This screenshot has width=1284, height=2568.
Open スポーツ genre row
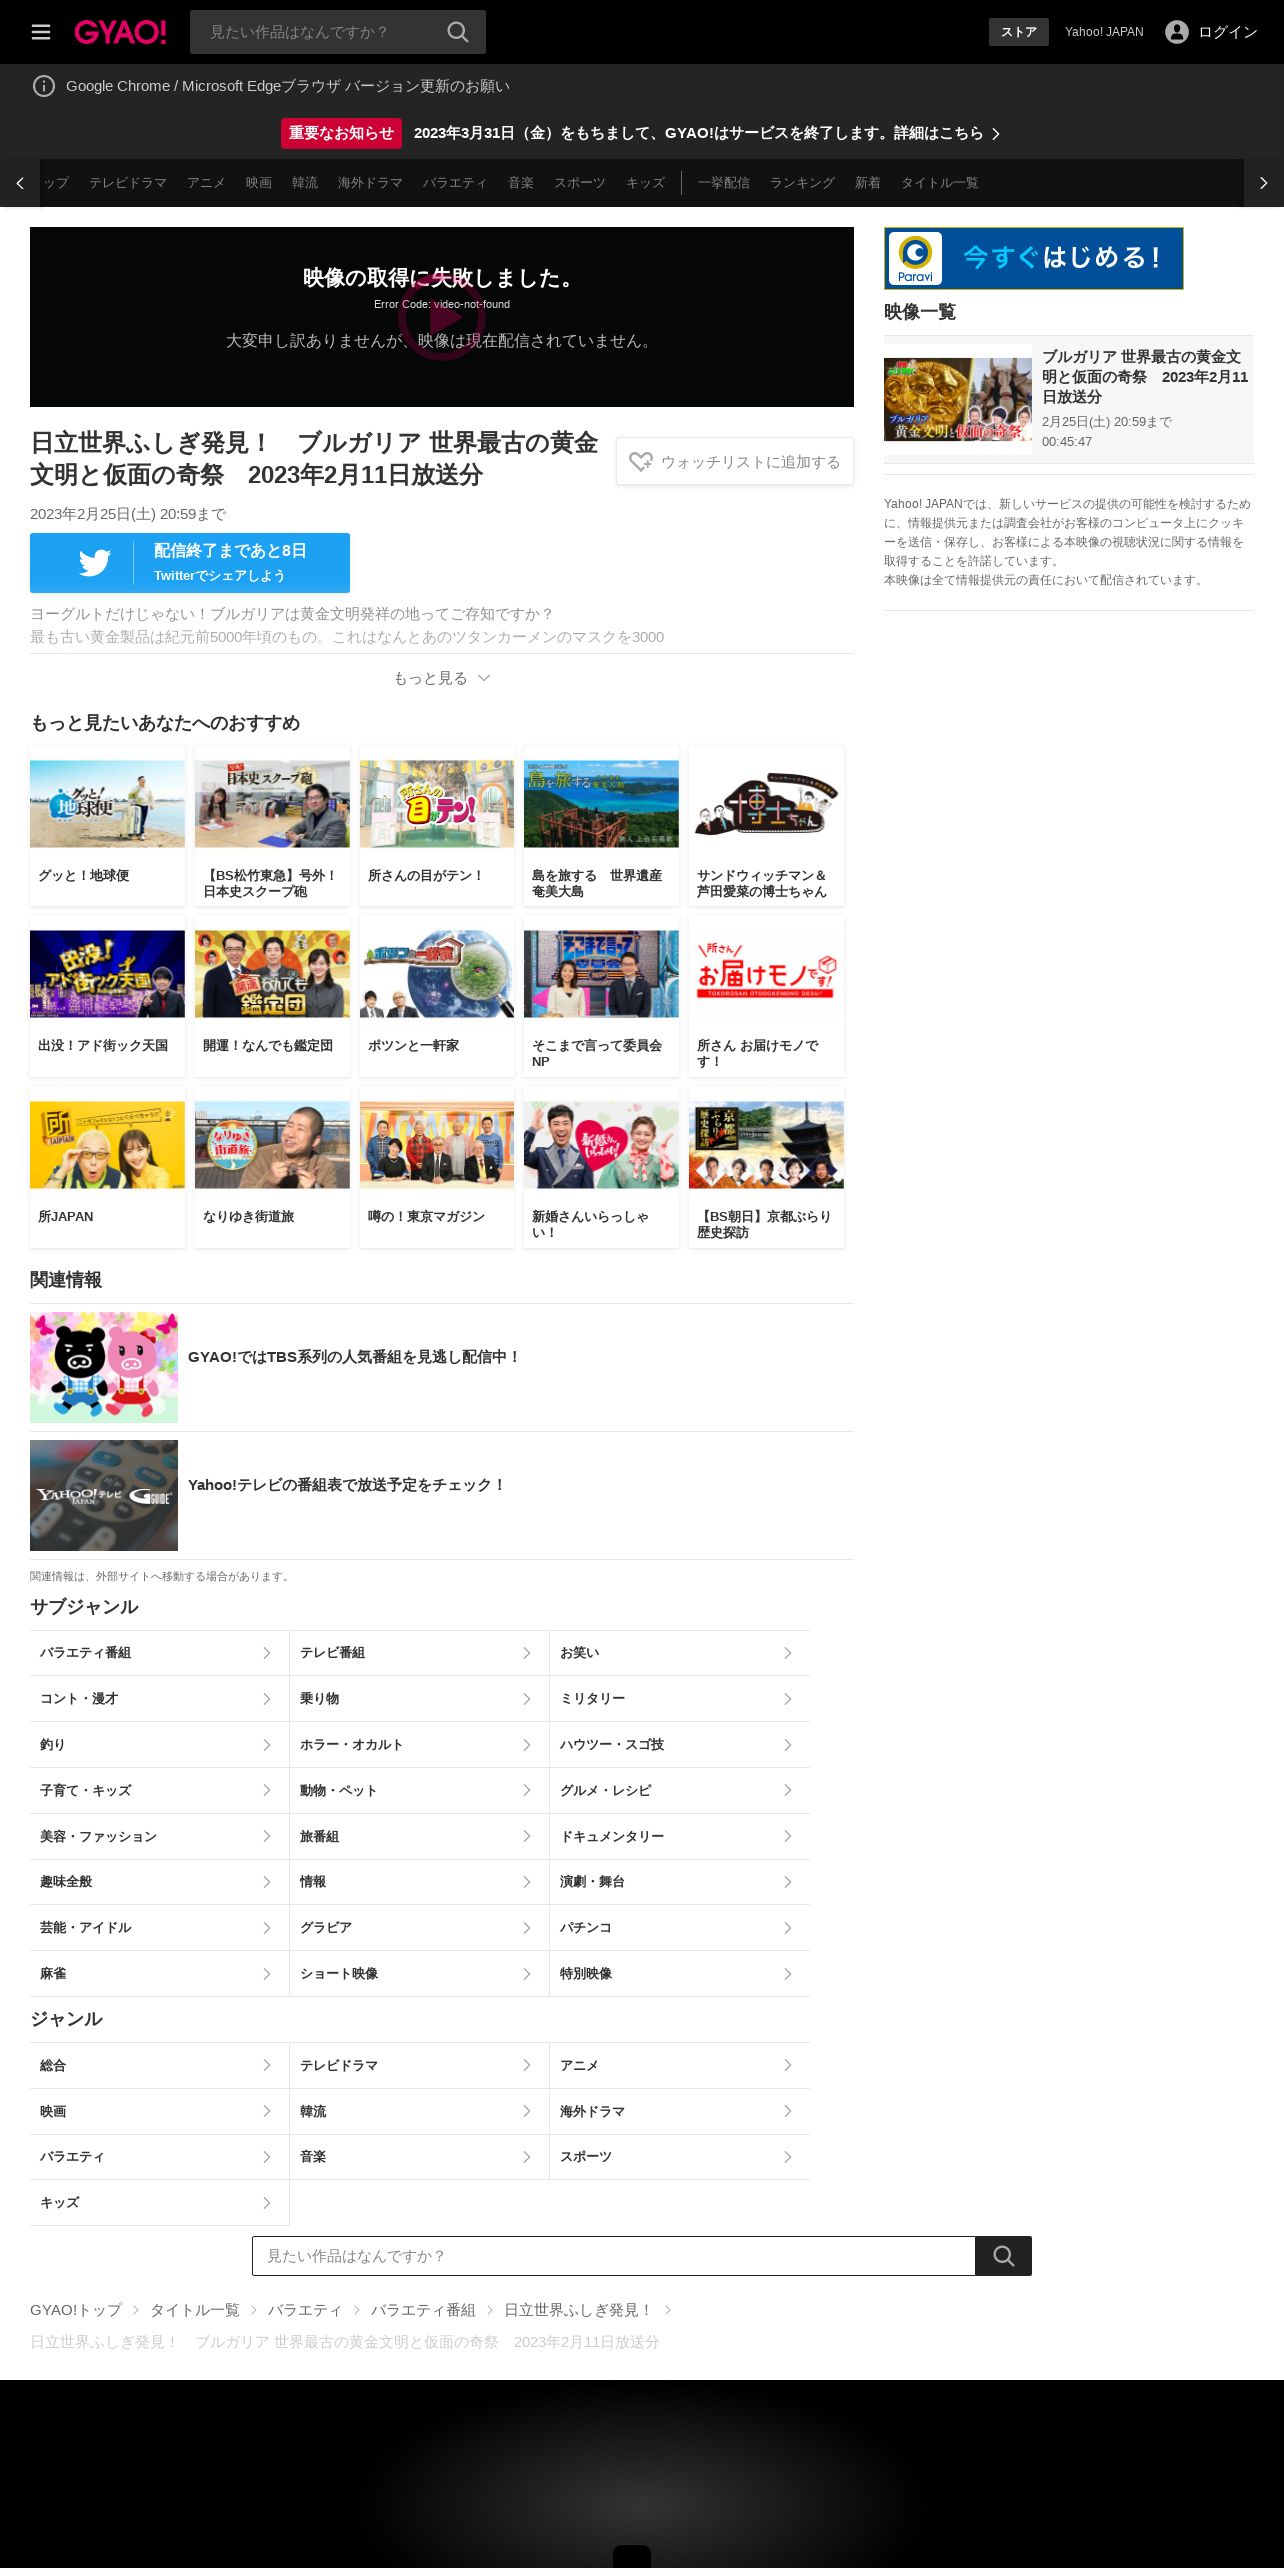(x=680, y=2157)
